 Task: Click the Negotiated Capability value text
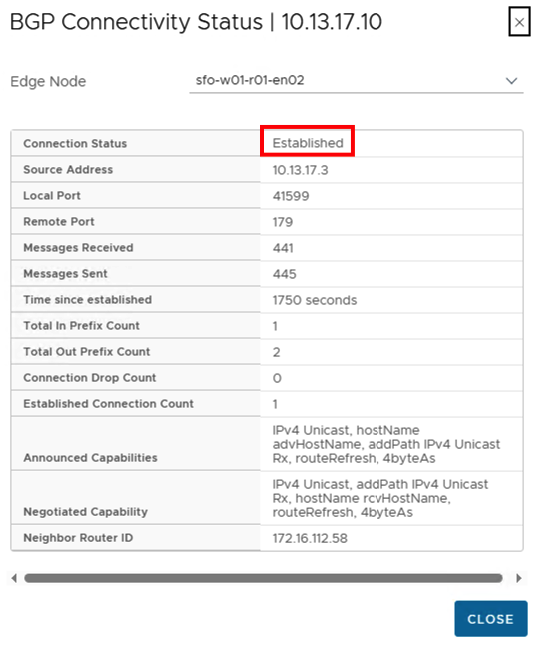click(380, 498)
